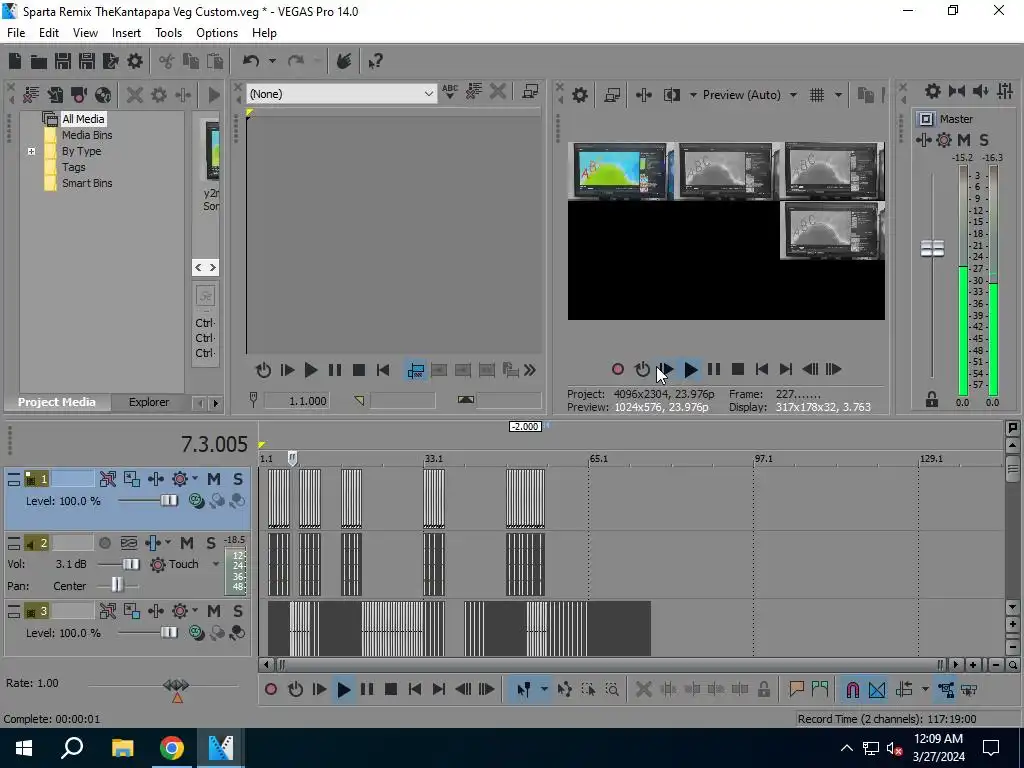Viewport: 1024px width, 768px height.
Task: Open edit tool dropdown arrow
Action: 543,689
